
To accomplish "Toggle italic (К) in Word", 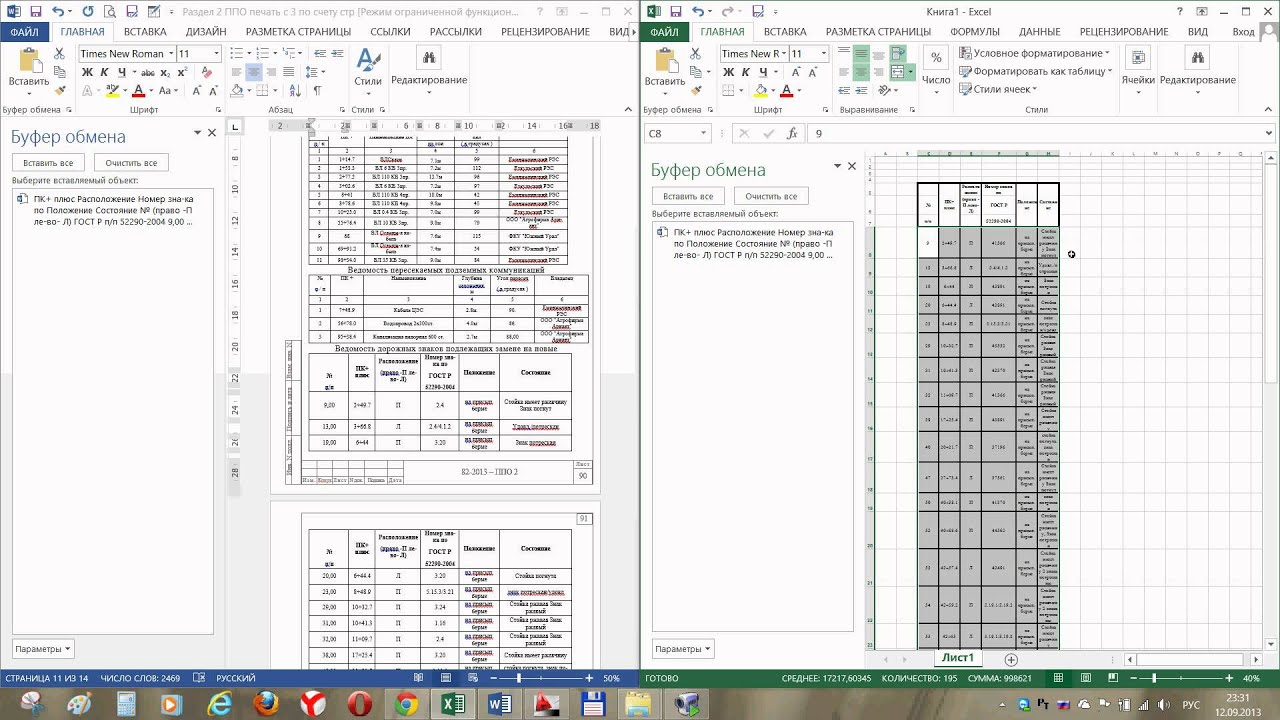I will [x=103, y=72].
